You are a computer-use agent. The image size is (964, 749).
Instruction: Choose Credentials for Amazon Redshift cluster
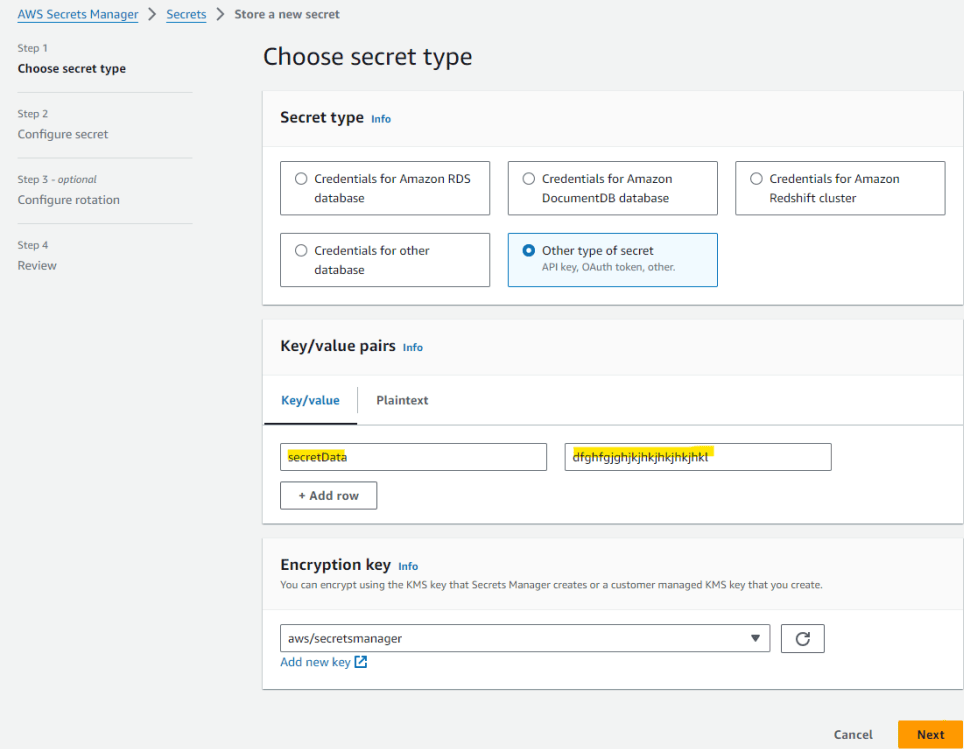(757, 179)
